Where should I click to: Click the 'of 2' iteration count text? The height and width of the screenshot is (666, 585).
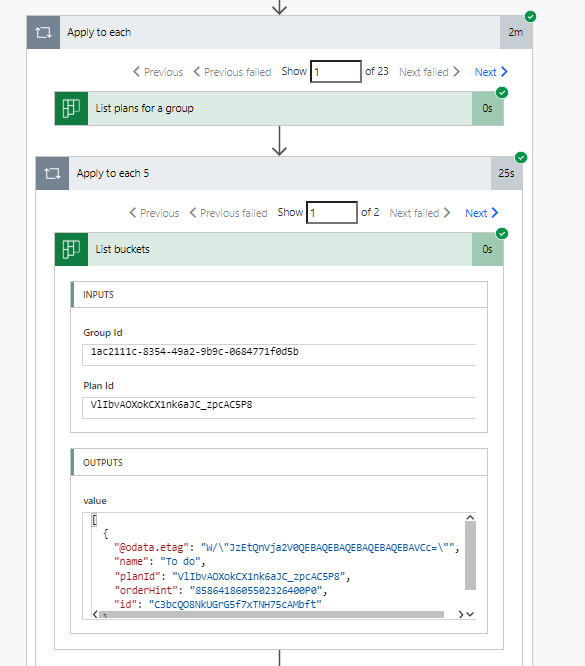click(x=370, y=212)
